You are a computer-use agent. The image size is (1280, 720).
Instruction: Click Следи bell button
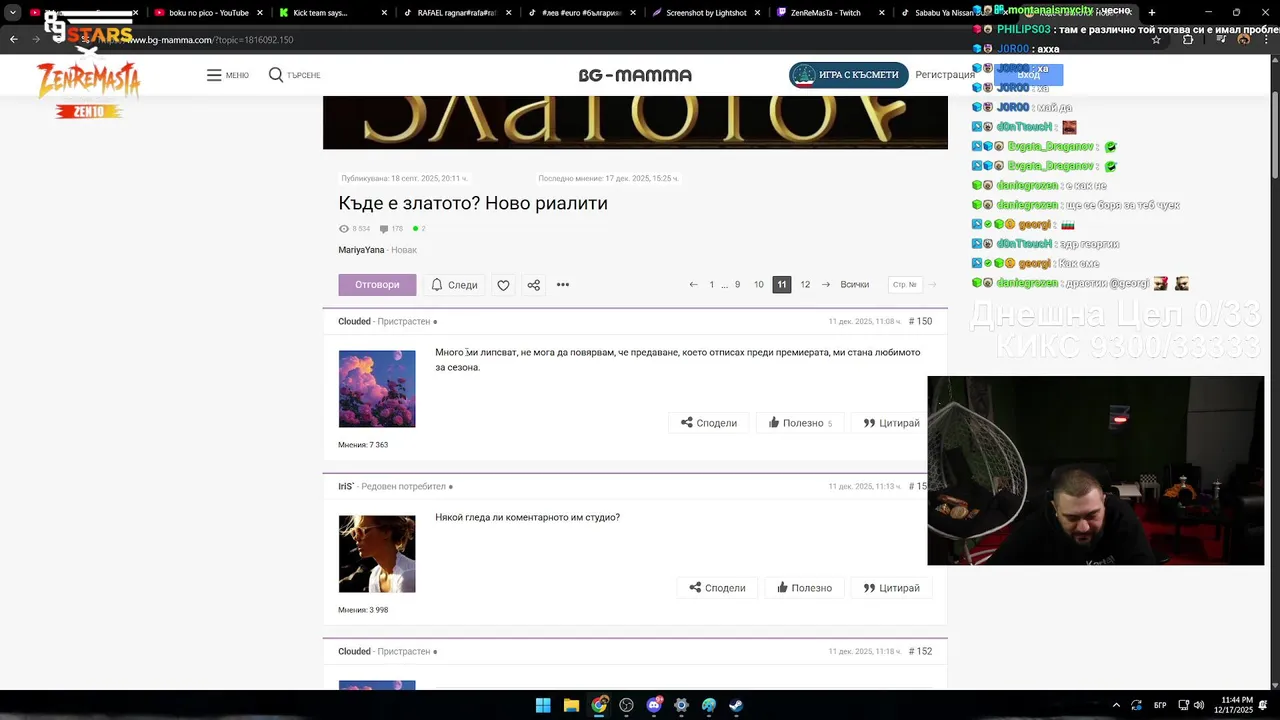tap(454, 285)
